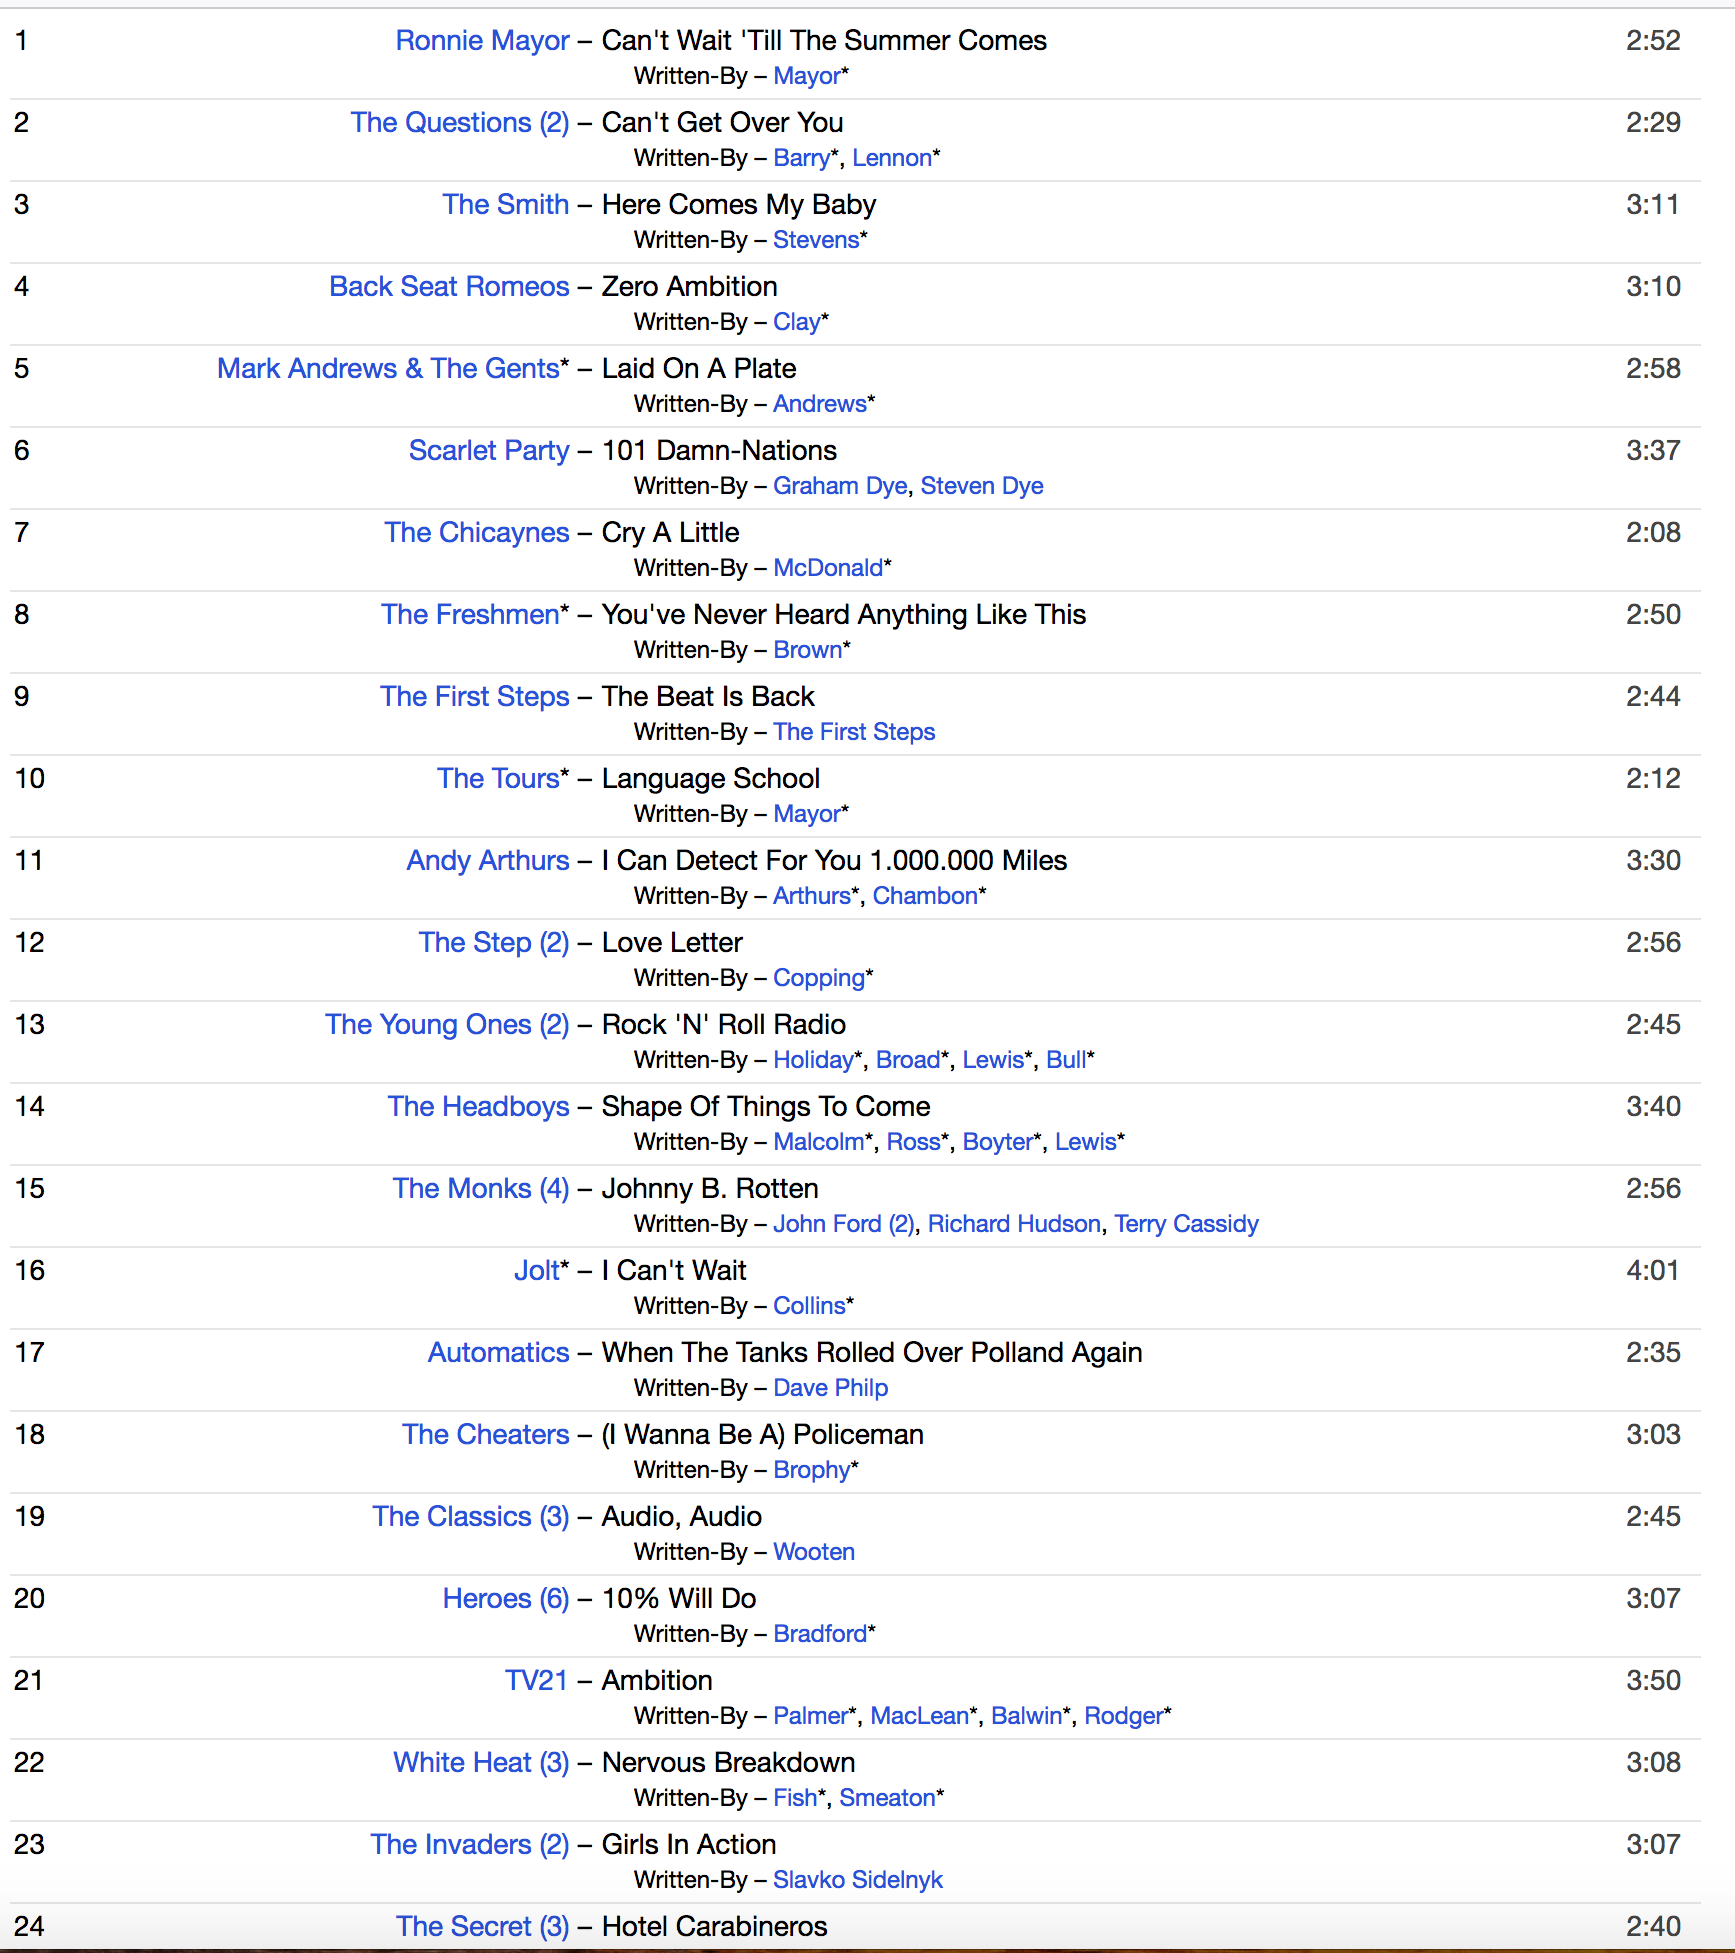Open The First Steps writer credit link
The width and height of the screenshot is (1735, 1953).
coord(853,732)
